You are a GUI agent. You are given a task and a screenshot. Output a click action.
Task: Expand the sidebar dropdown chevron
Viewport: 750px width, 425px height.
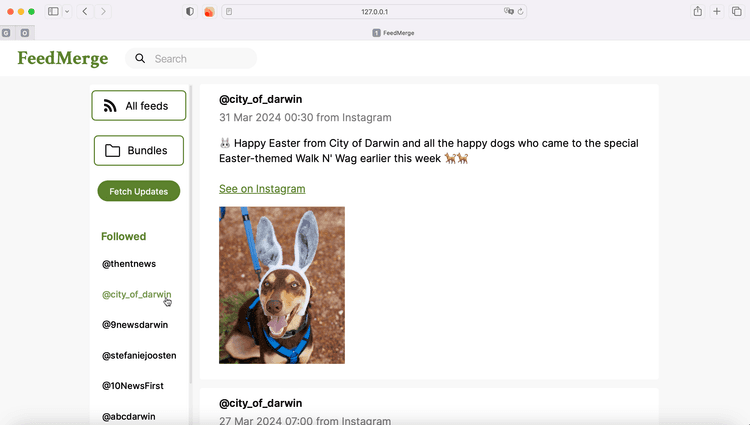point(67,11)
